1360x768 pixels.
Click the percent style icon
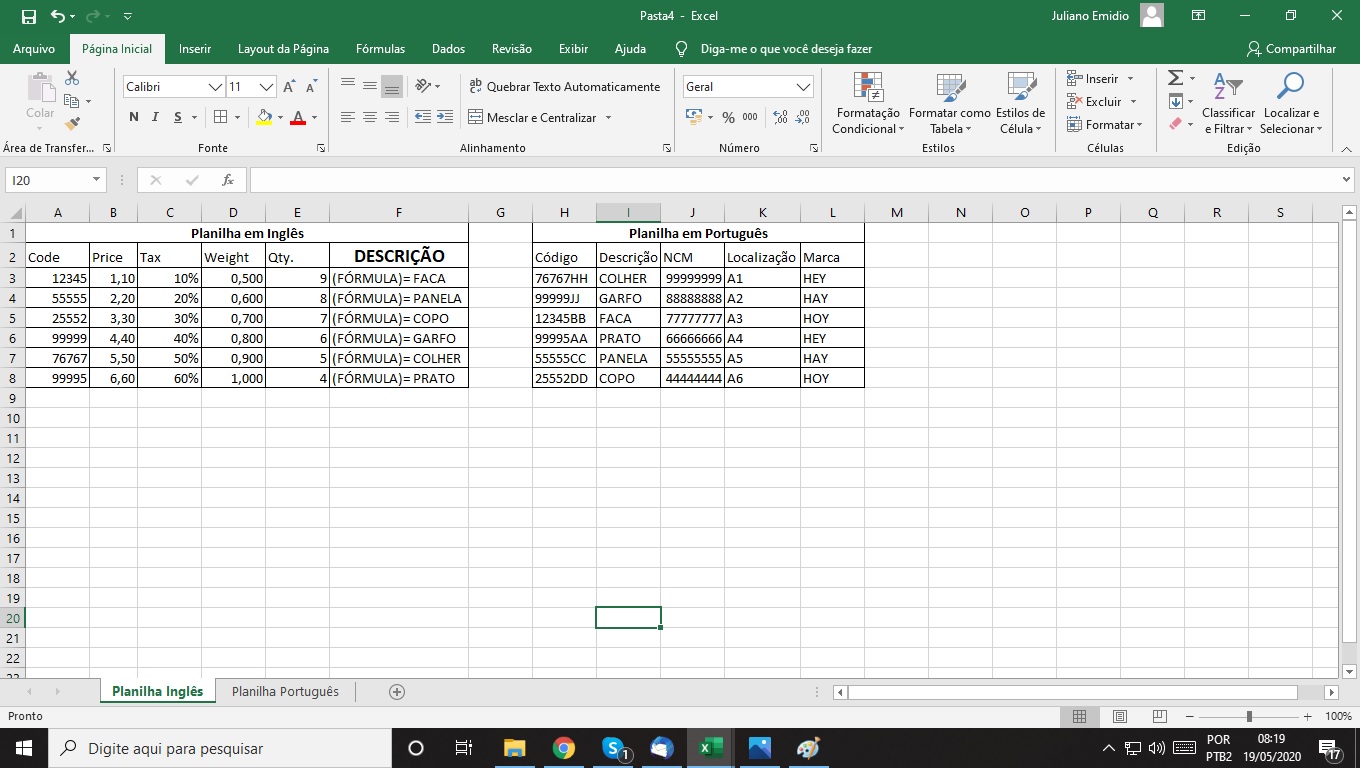pyautogui.click(x=728, y=117)
